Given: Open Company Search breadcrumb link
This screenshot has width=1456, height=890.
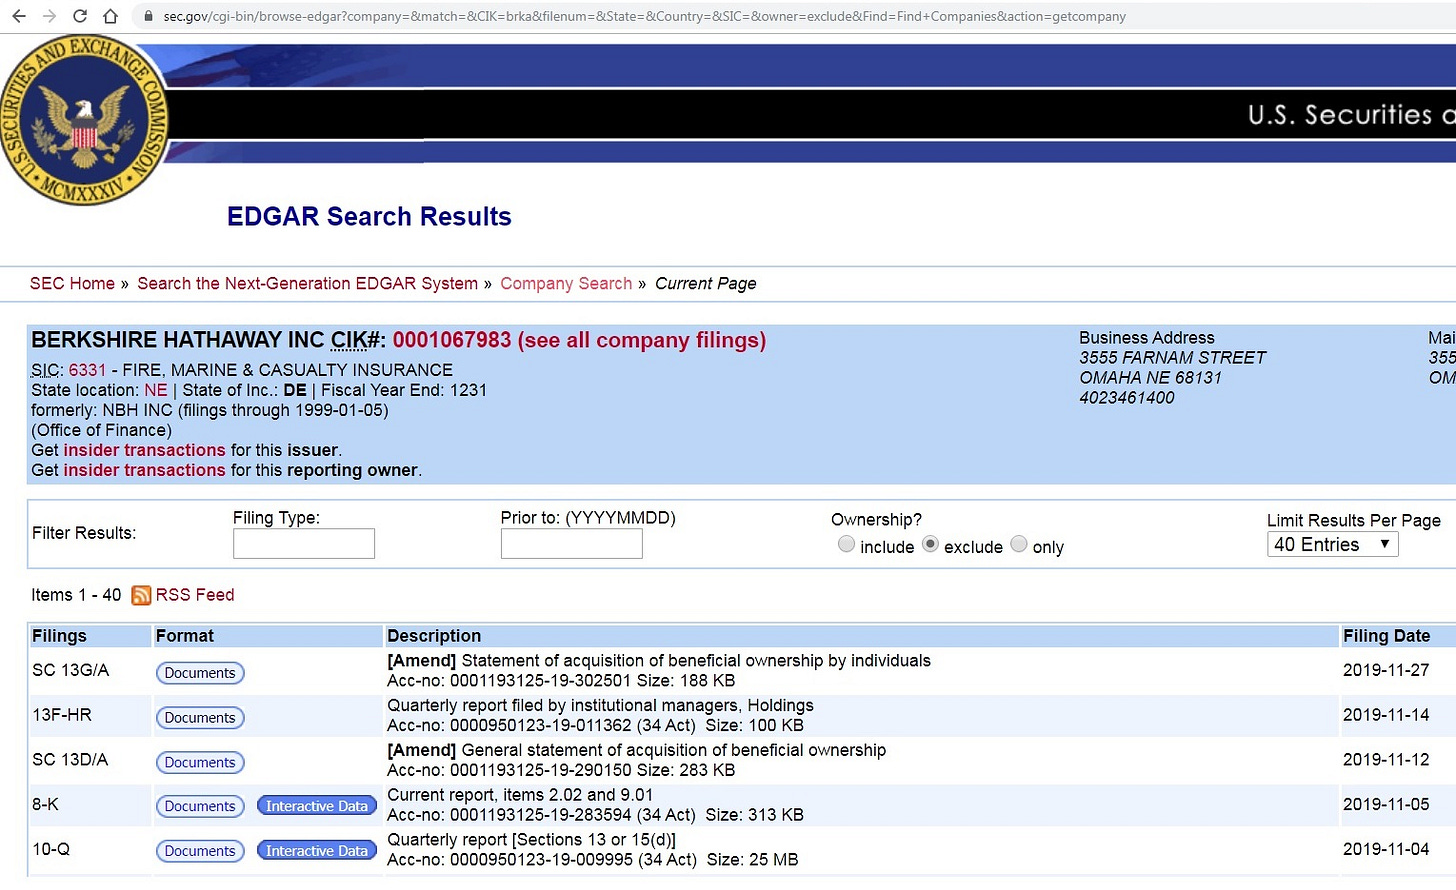Looking at the screenshot, I should pyautogui.click(x=566, y=283).
